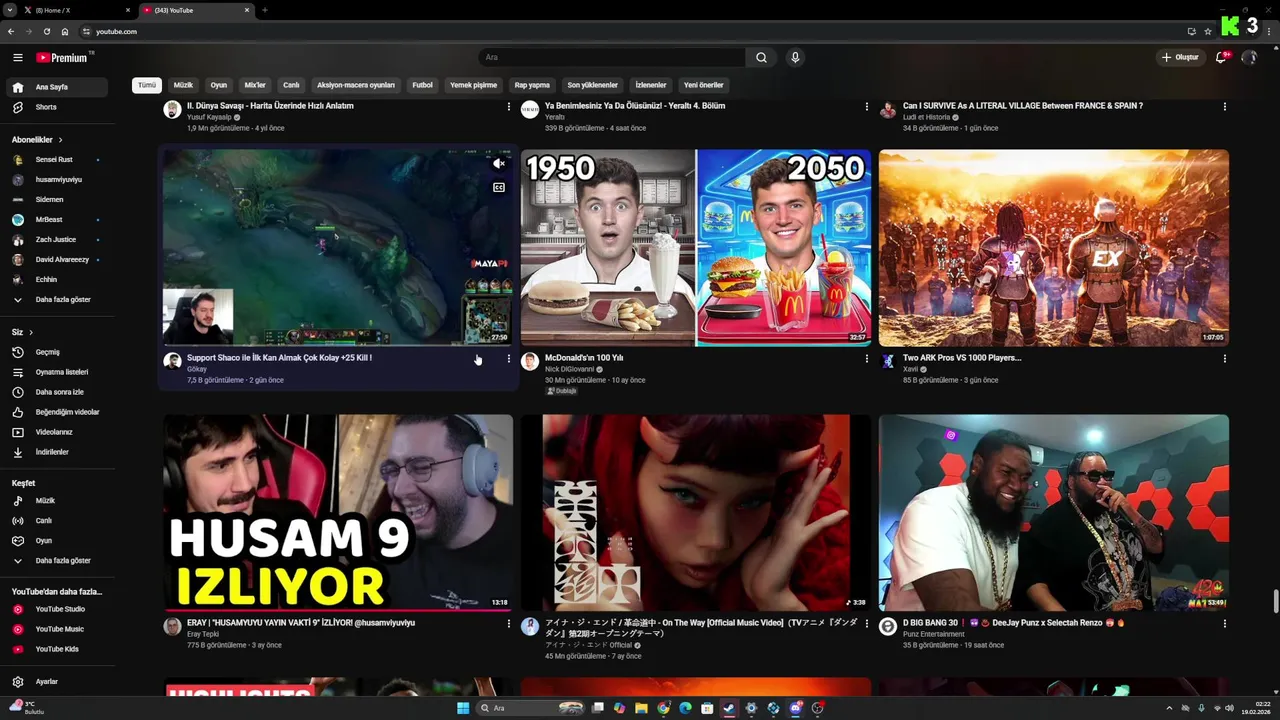Select the Yeni öneriler chip
The height and width of the screenshot is (720, 1280).
(x=703, y=85)
